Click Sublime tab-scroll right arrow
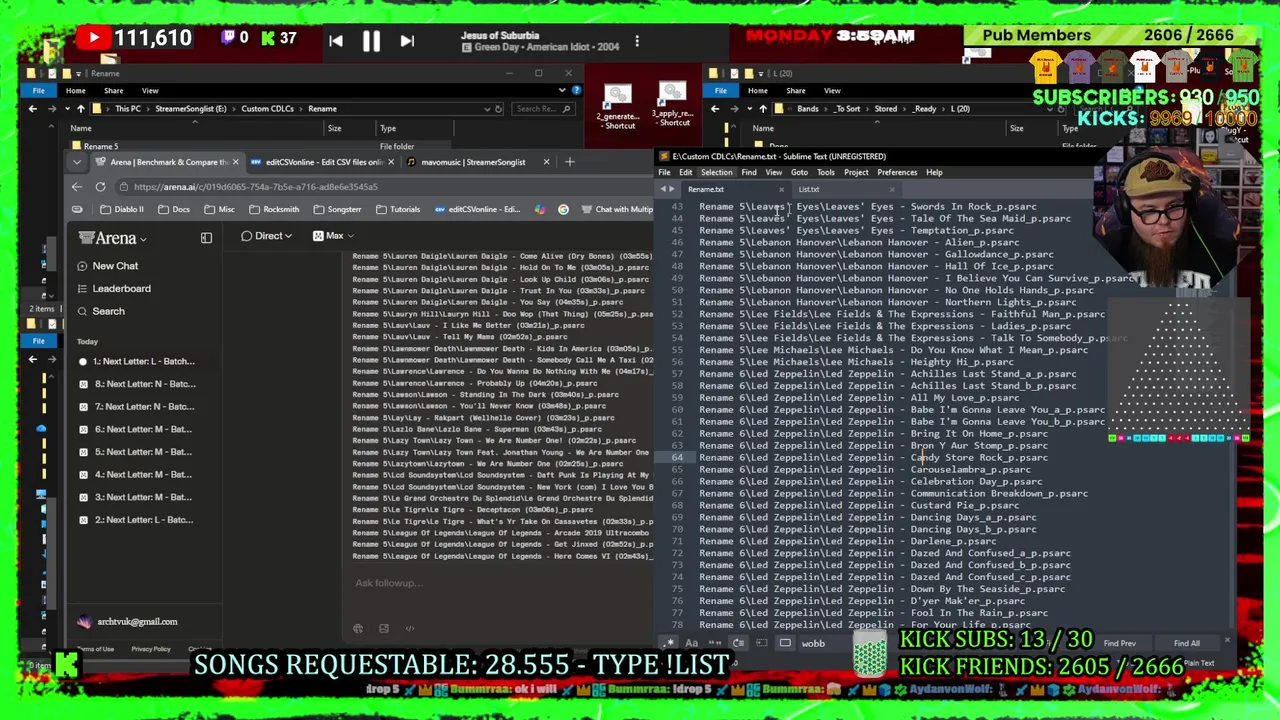The image size is (1280, 720). tap(671, 189)
